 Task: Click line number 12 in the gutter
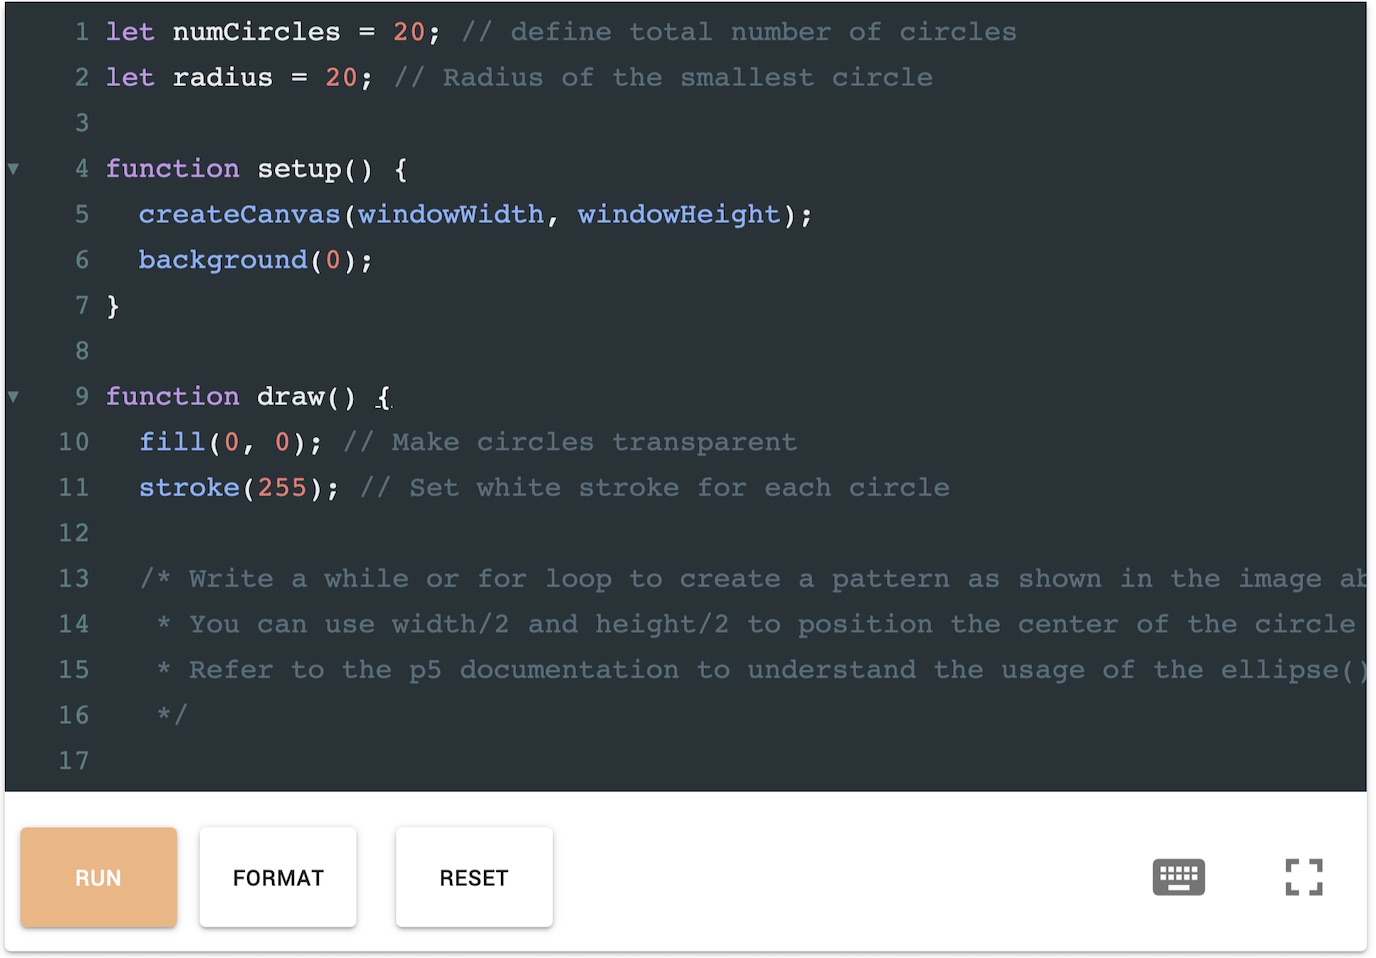coord(74,533)
